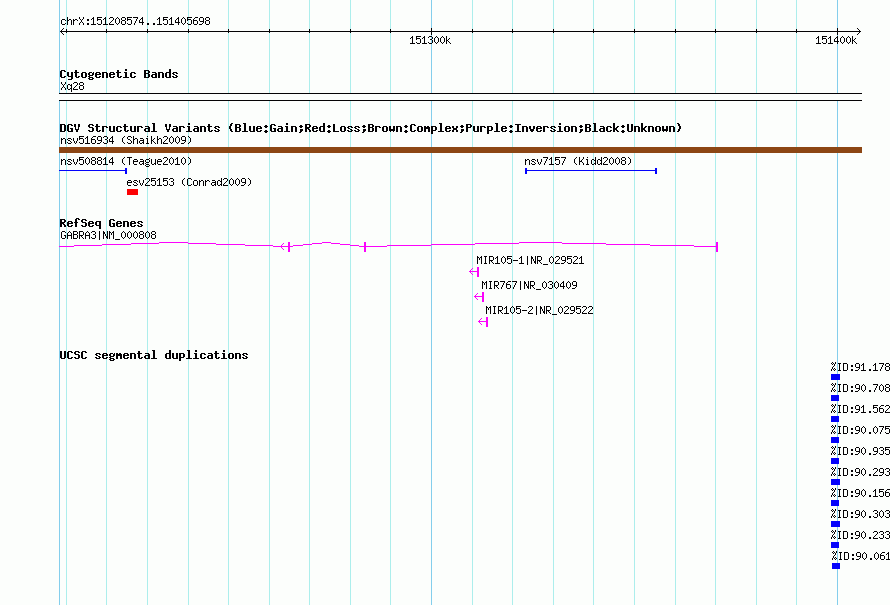Click the MIR767|NR_030409 gene label
Screen dimensions: 890x605
pos(529,285)
